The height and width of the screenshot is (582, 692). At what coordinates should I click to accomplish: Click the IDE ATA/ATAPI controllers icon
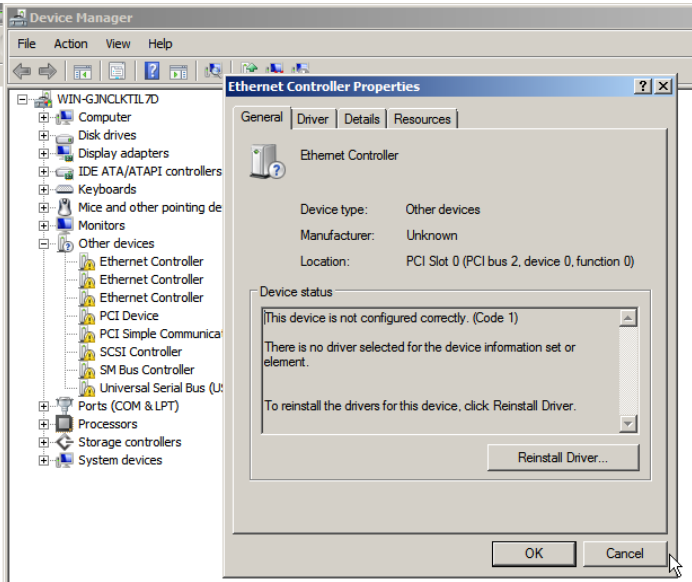click(64, 173)
